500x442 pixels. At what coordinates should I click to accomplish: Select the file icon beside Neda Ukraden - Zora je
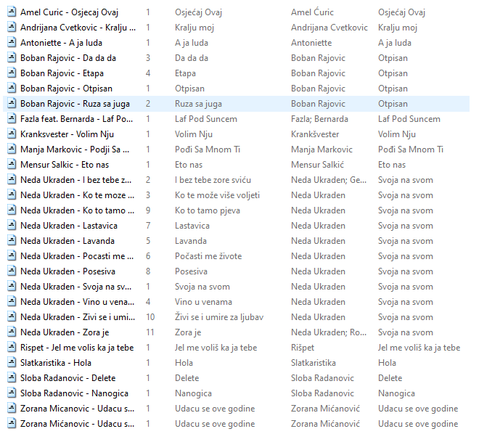coord(12,332)
